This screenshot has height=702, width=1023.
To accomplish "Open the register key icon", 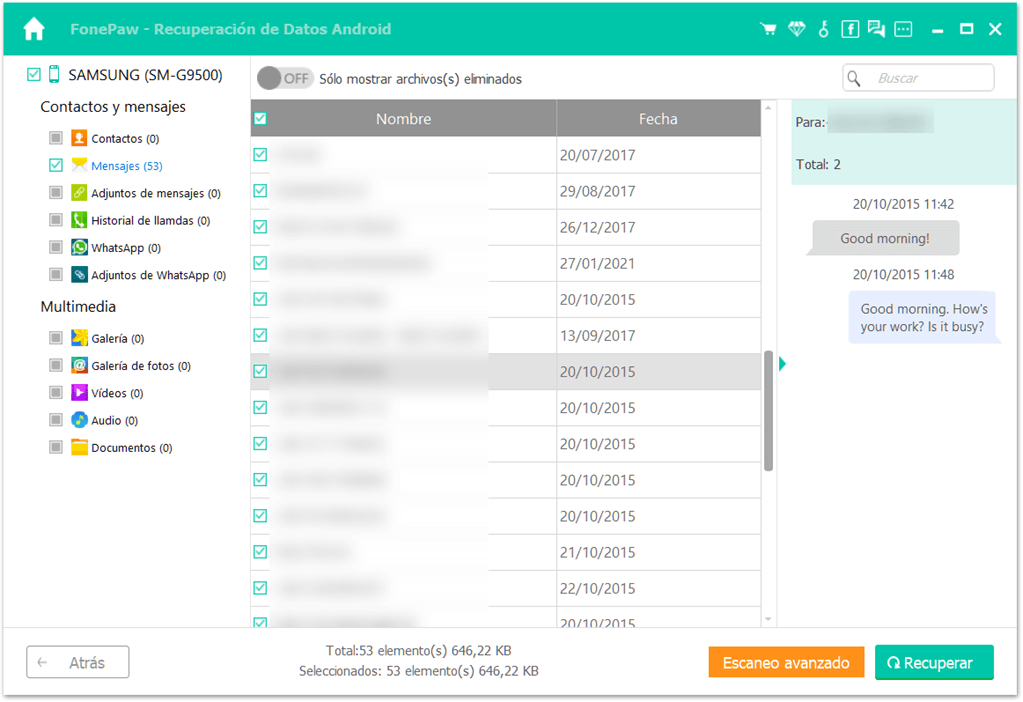I will [x=823, y=29].
